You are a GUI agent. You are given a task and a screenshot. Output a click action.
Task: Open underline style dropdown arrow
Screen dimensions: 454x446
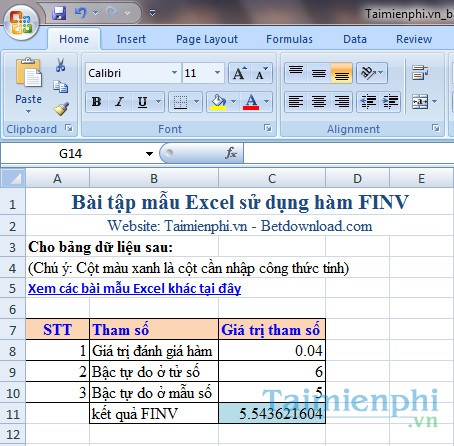159,102
